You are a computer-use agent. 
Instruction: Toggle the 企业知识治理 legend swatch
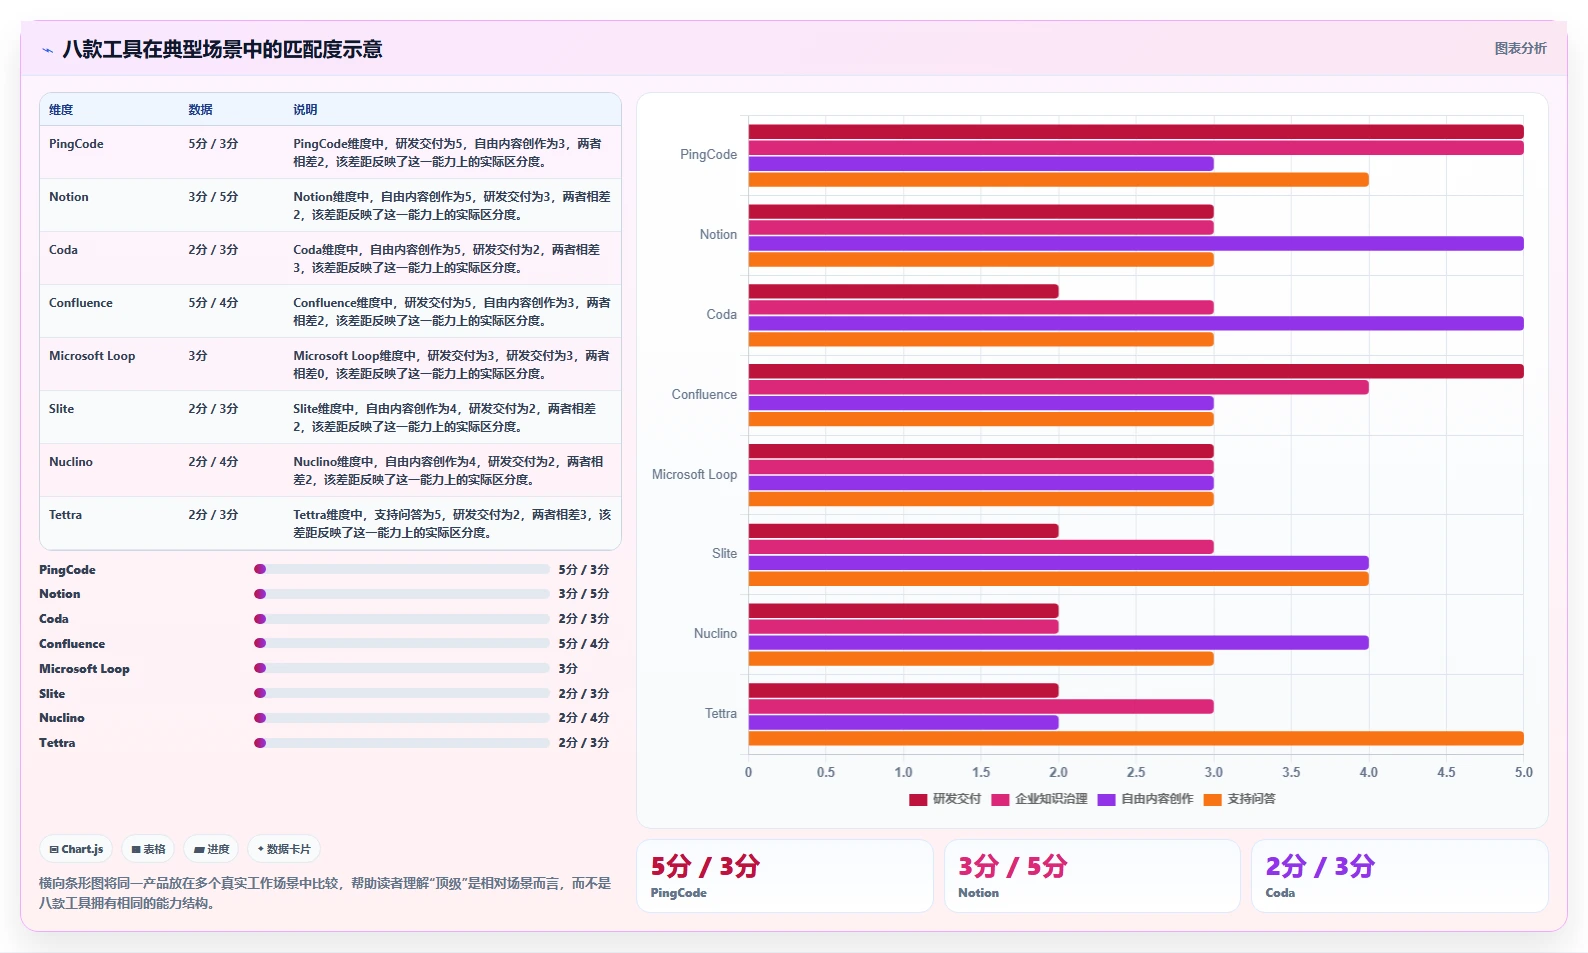[x=1000, y=799]
